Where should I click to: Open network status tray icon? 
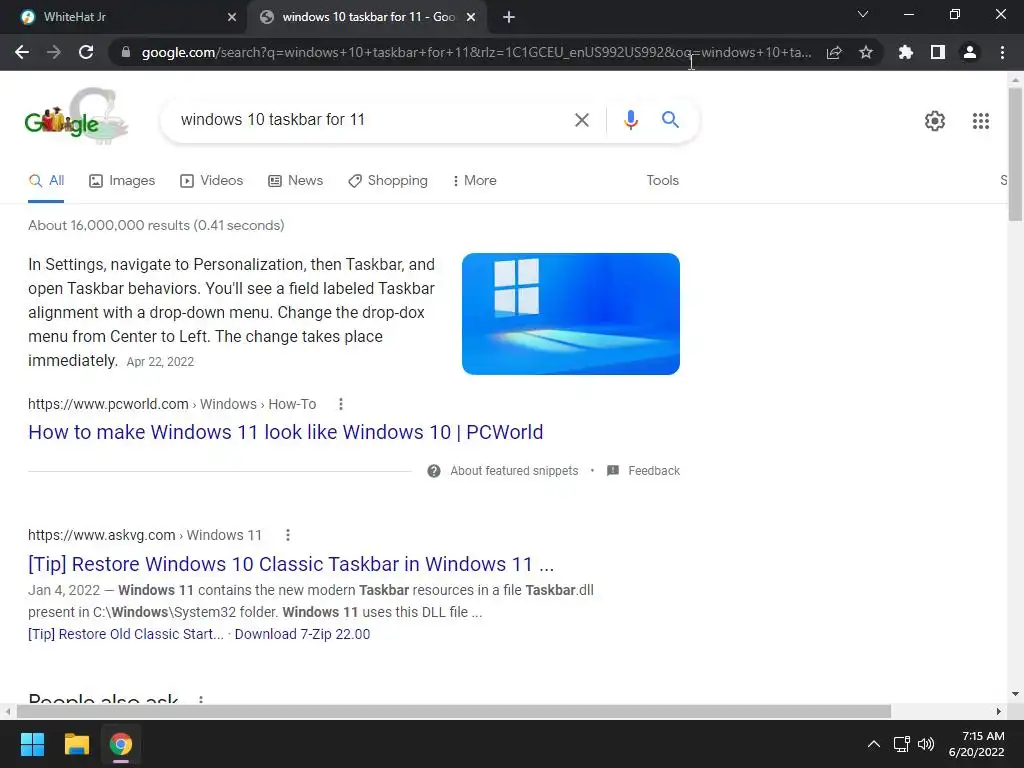pyautogui.click(x=902, y=744)
